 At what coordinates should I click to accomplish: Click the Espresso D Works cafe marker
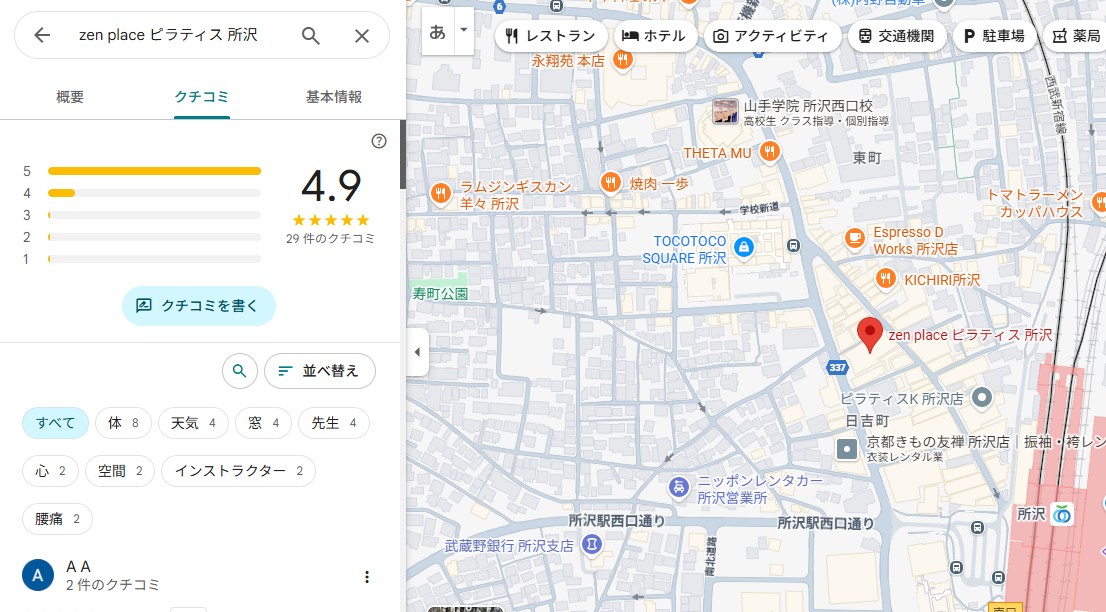point(853,237)
